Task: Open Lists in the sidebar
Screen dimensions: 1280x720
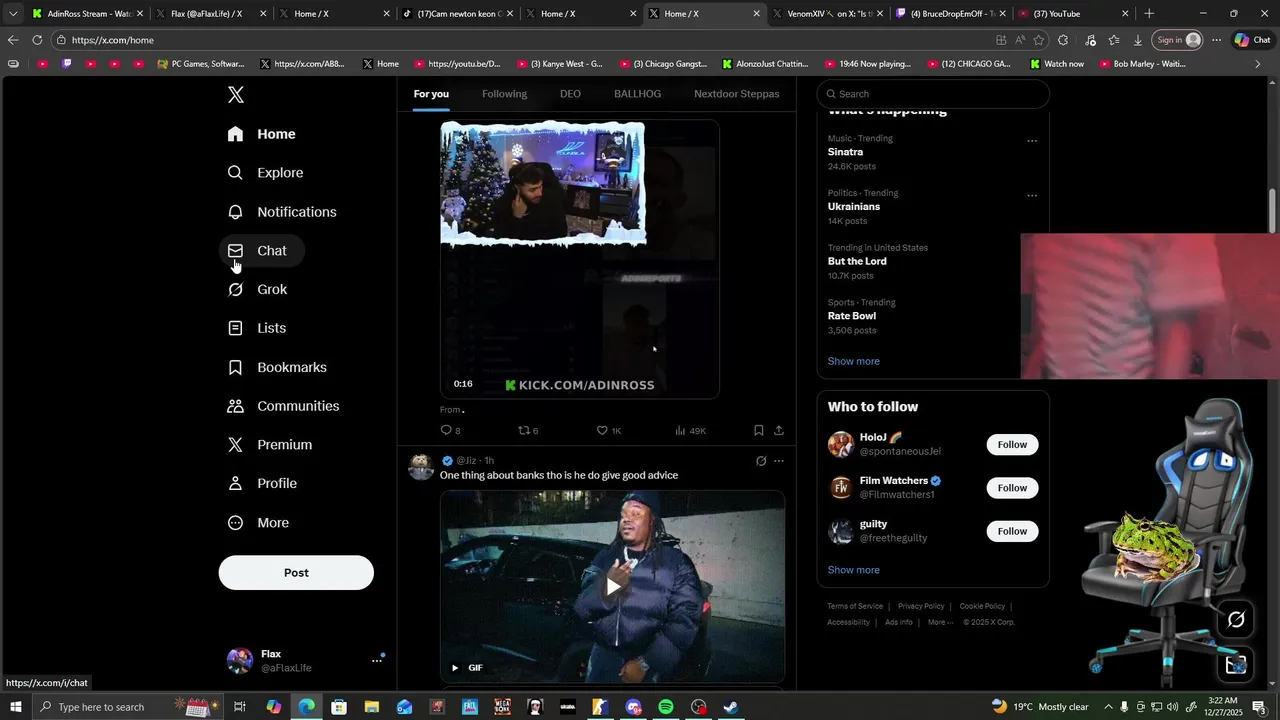Action: (257, 328)
